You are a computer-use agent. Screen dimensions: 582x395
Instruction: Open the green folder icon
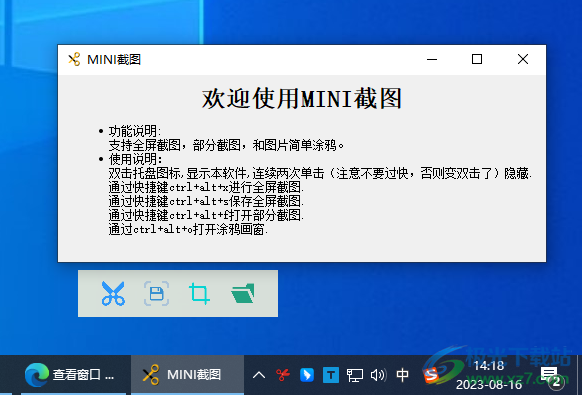243,293
